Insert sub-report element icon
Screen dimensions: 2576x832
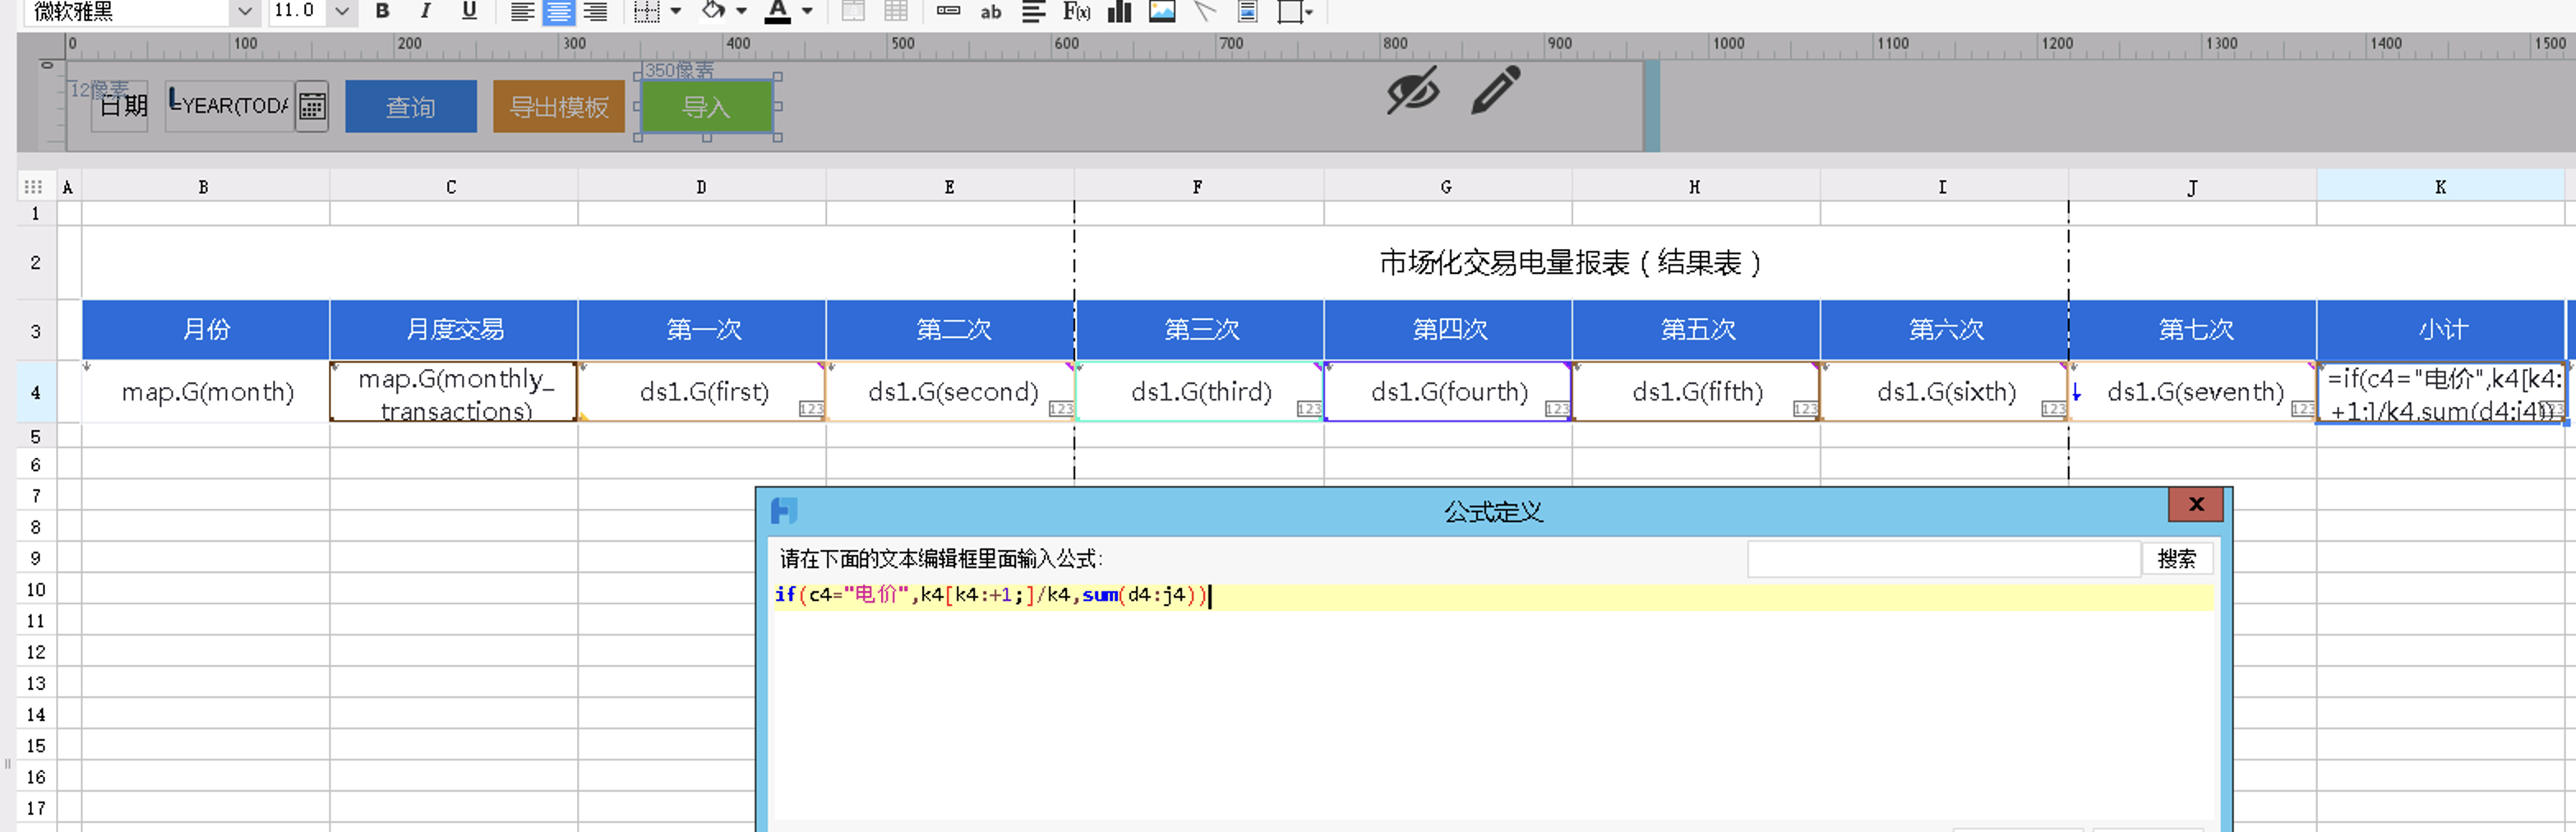click(1247, 11)
